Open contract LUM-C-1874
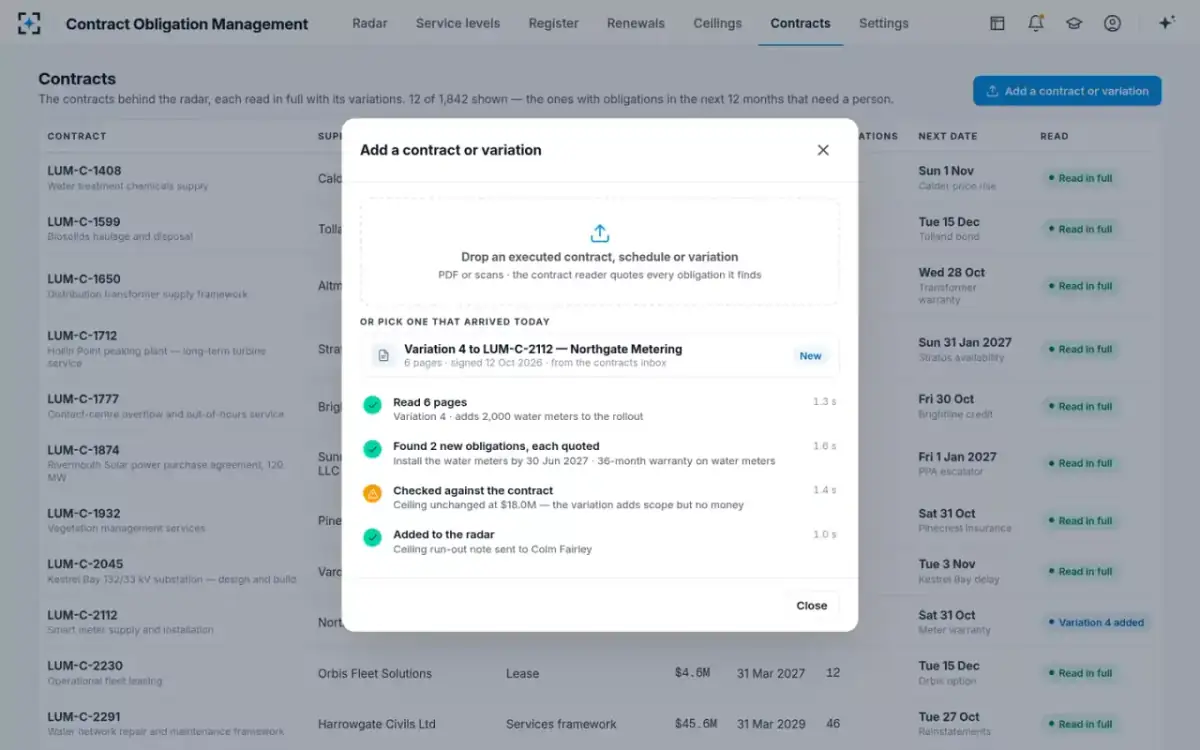This screenshot has width=1200, height=750. (x=84, y=450)
